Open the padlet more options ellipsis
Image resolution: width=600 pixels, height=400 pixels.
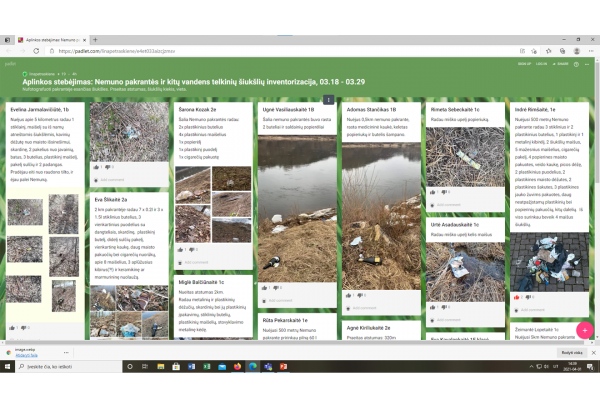pos(587,64)
